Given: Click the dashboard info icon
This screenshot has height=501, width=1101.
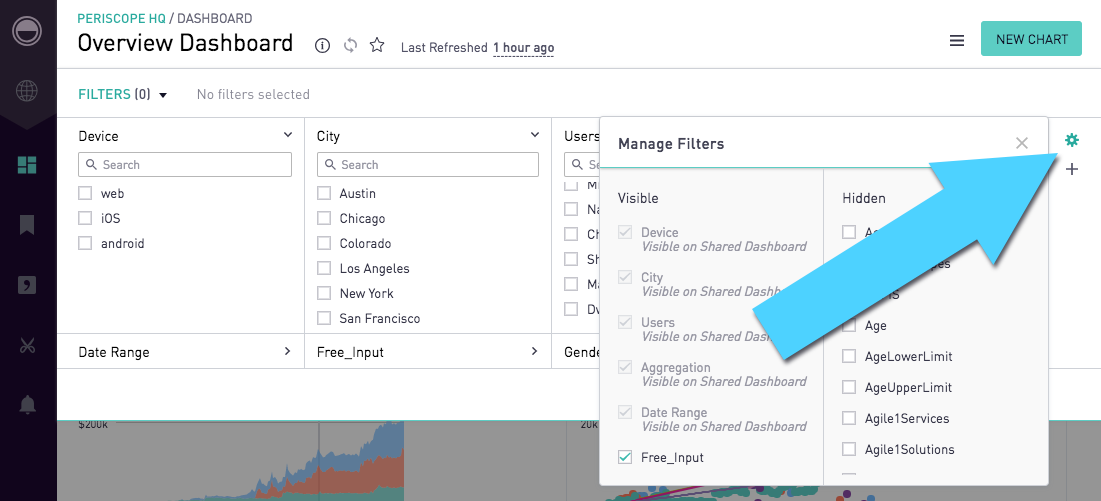Looking at the screenshot, I should (322, 46).
